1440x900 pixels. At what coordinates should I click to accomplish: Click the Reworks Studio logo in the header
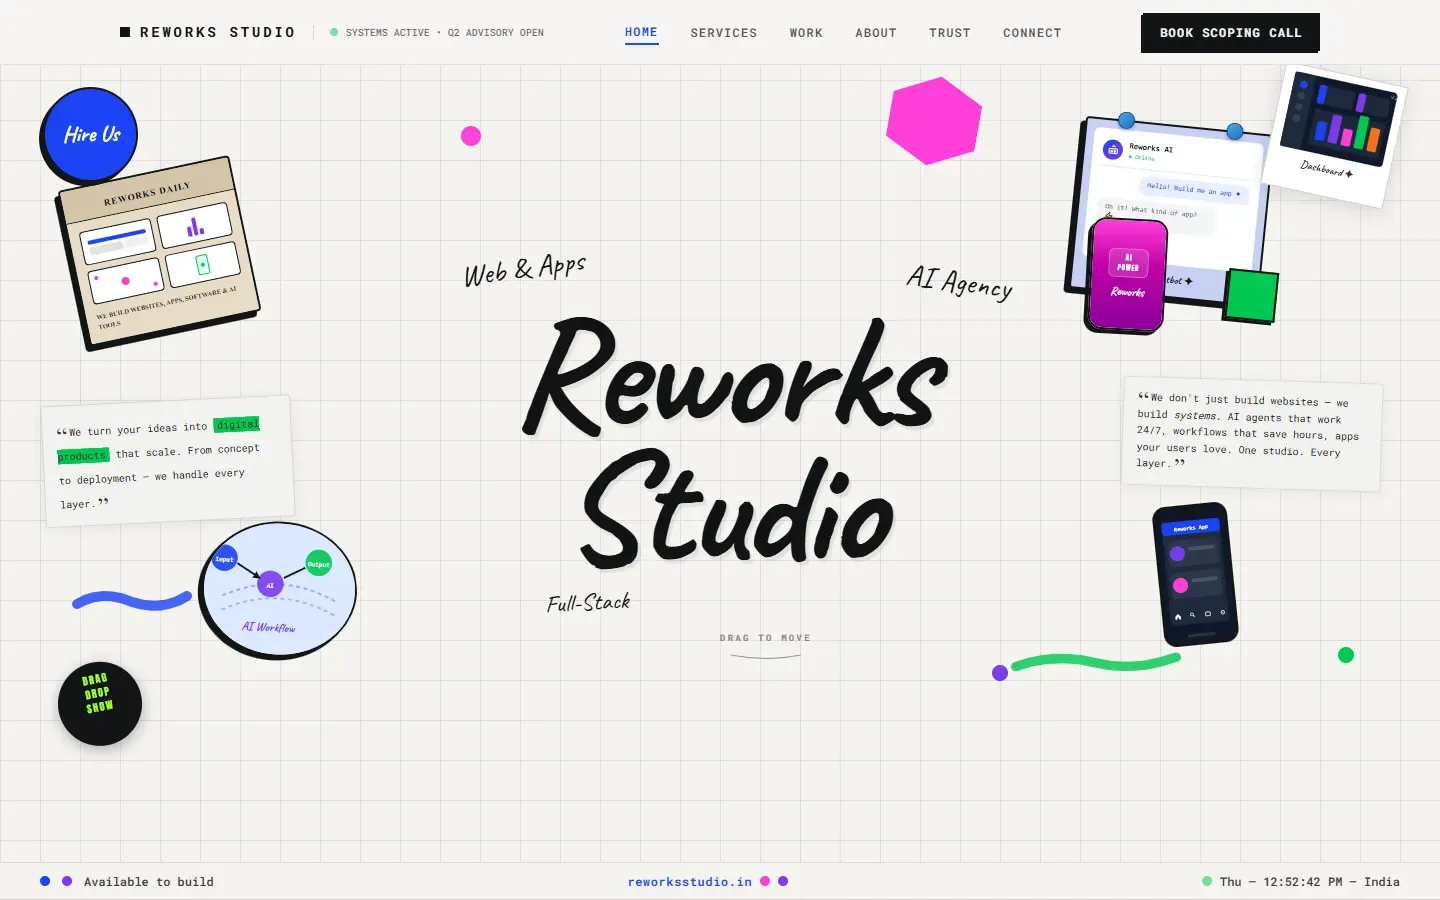point(208,32)
